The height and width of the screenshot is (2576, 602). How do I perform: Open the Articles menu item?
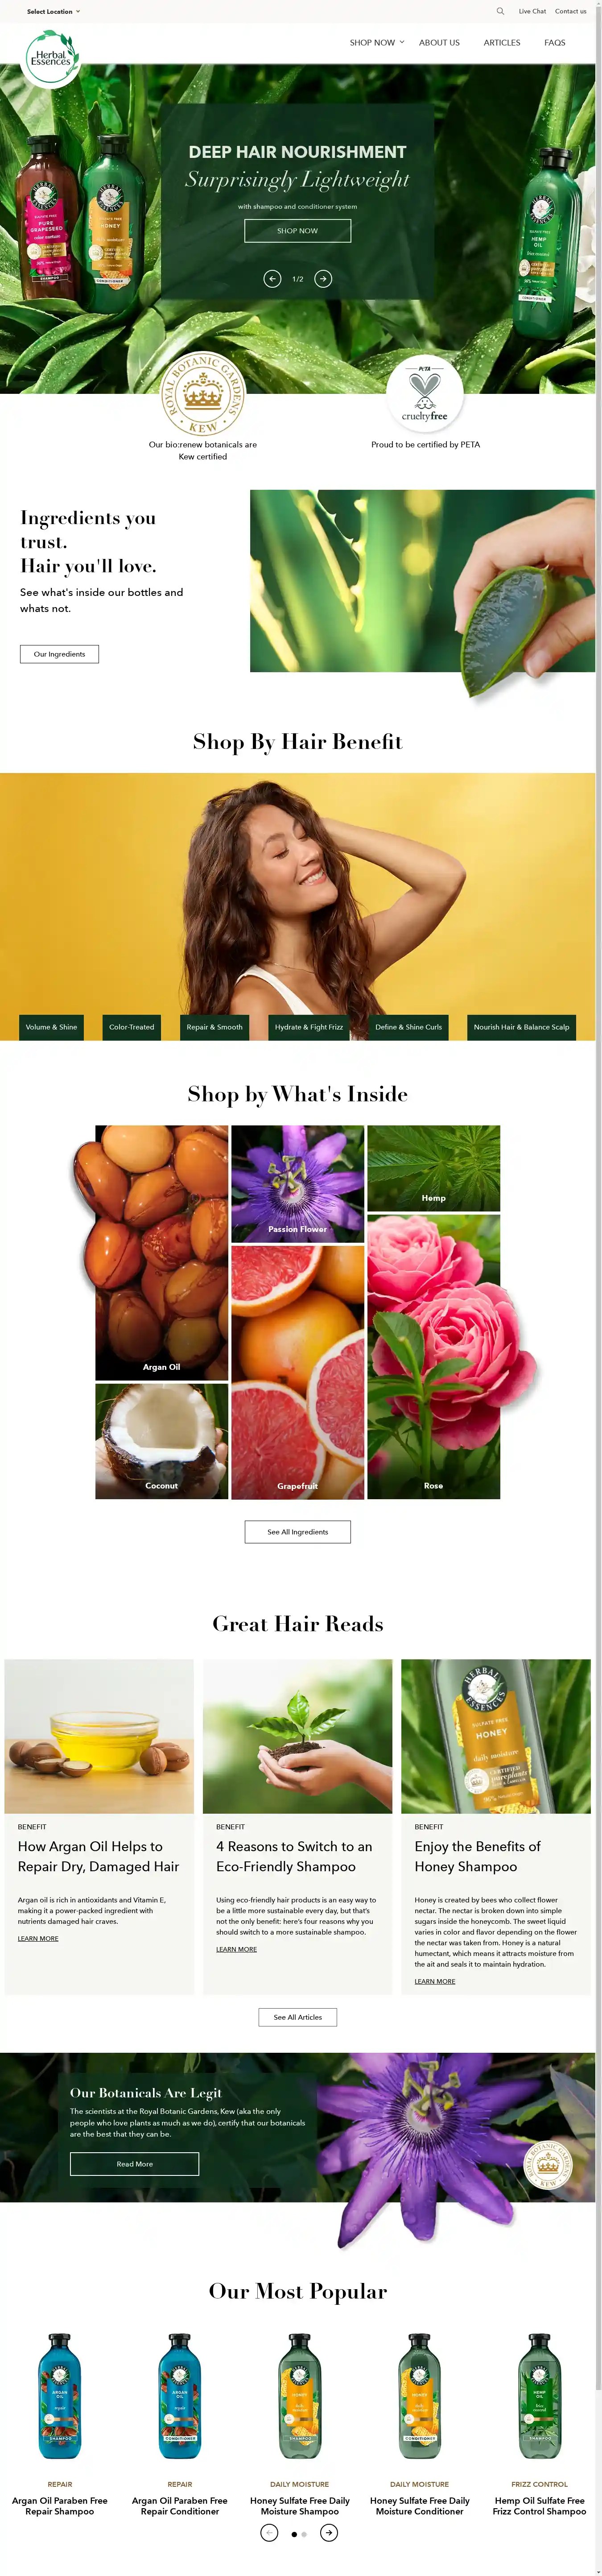[x=502, y=43]
